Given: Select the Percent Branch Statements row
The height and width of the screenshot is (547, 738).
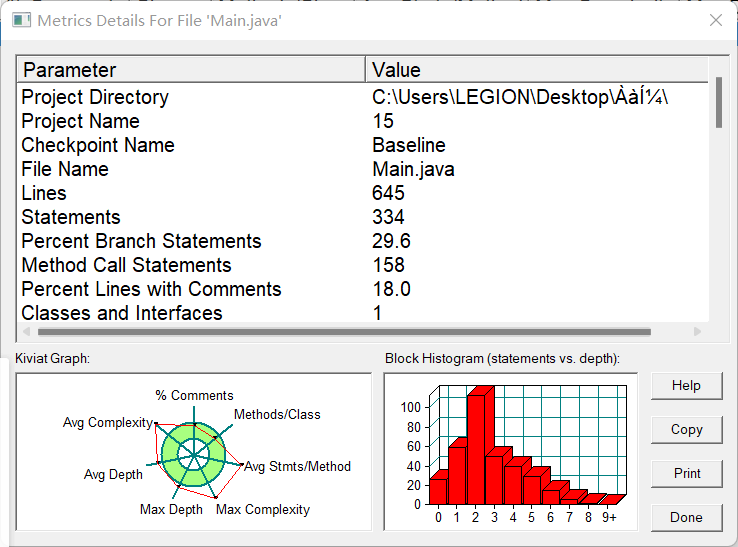Looking at the screenshot, I should (362, 241).
